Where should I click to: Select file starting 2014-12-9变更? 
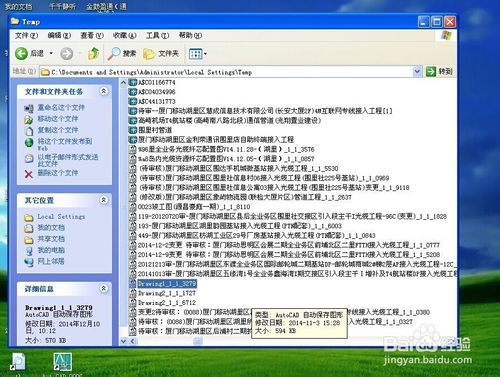pyautogui.click(x=289, y=255)
